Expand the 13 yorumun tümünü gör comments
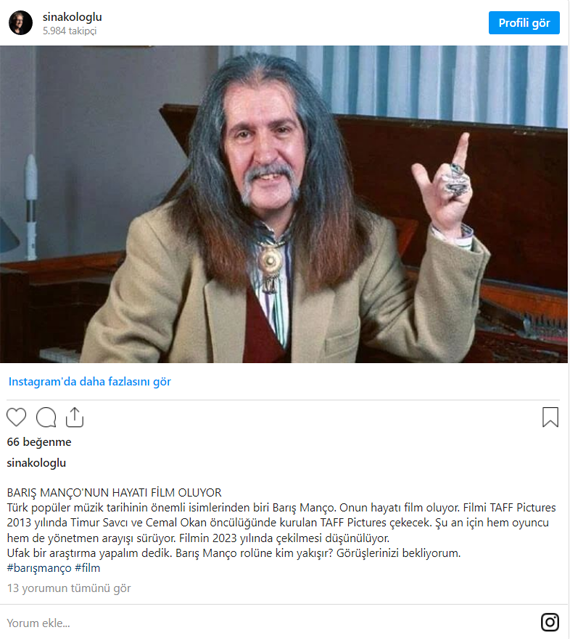Screen dimensions: 570x639 click(69, 588)
